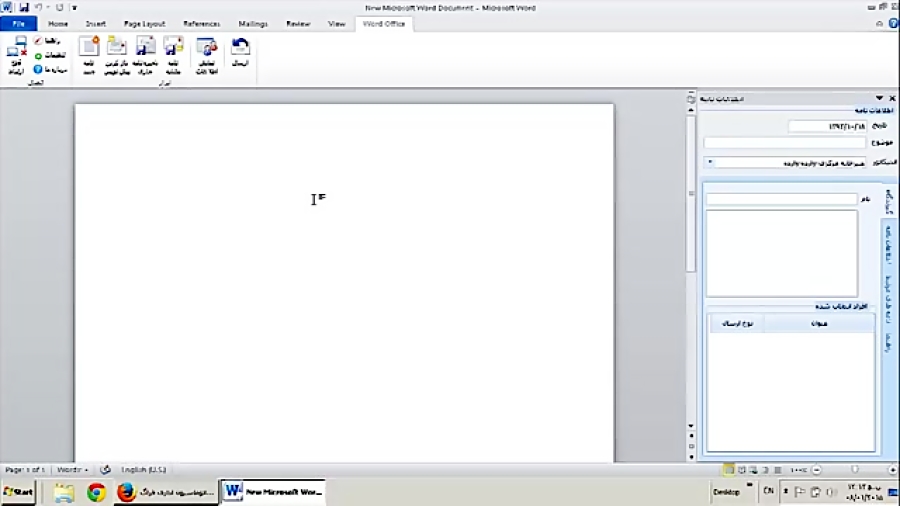Screen dimensions: 900x506
Task: Click the blue question mark About icon
Action: coord(38,69)
